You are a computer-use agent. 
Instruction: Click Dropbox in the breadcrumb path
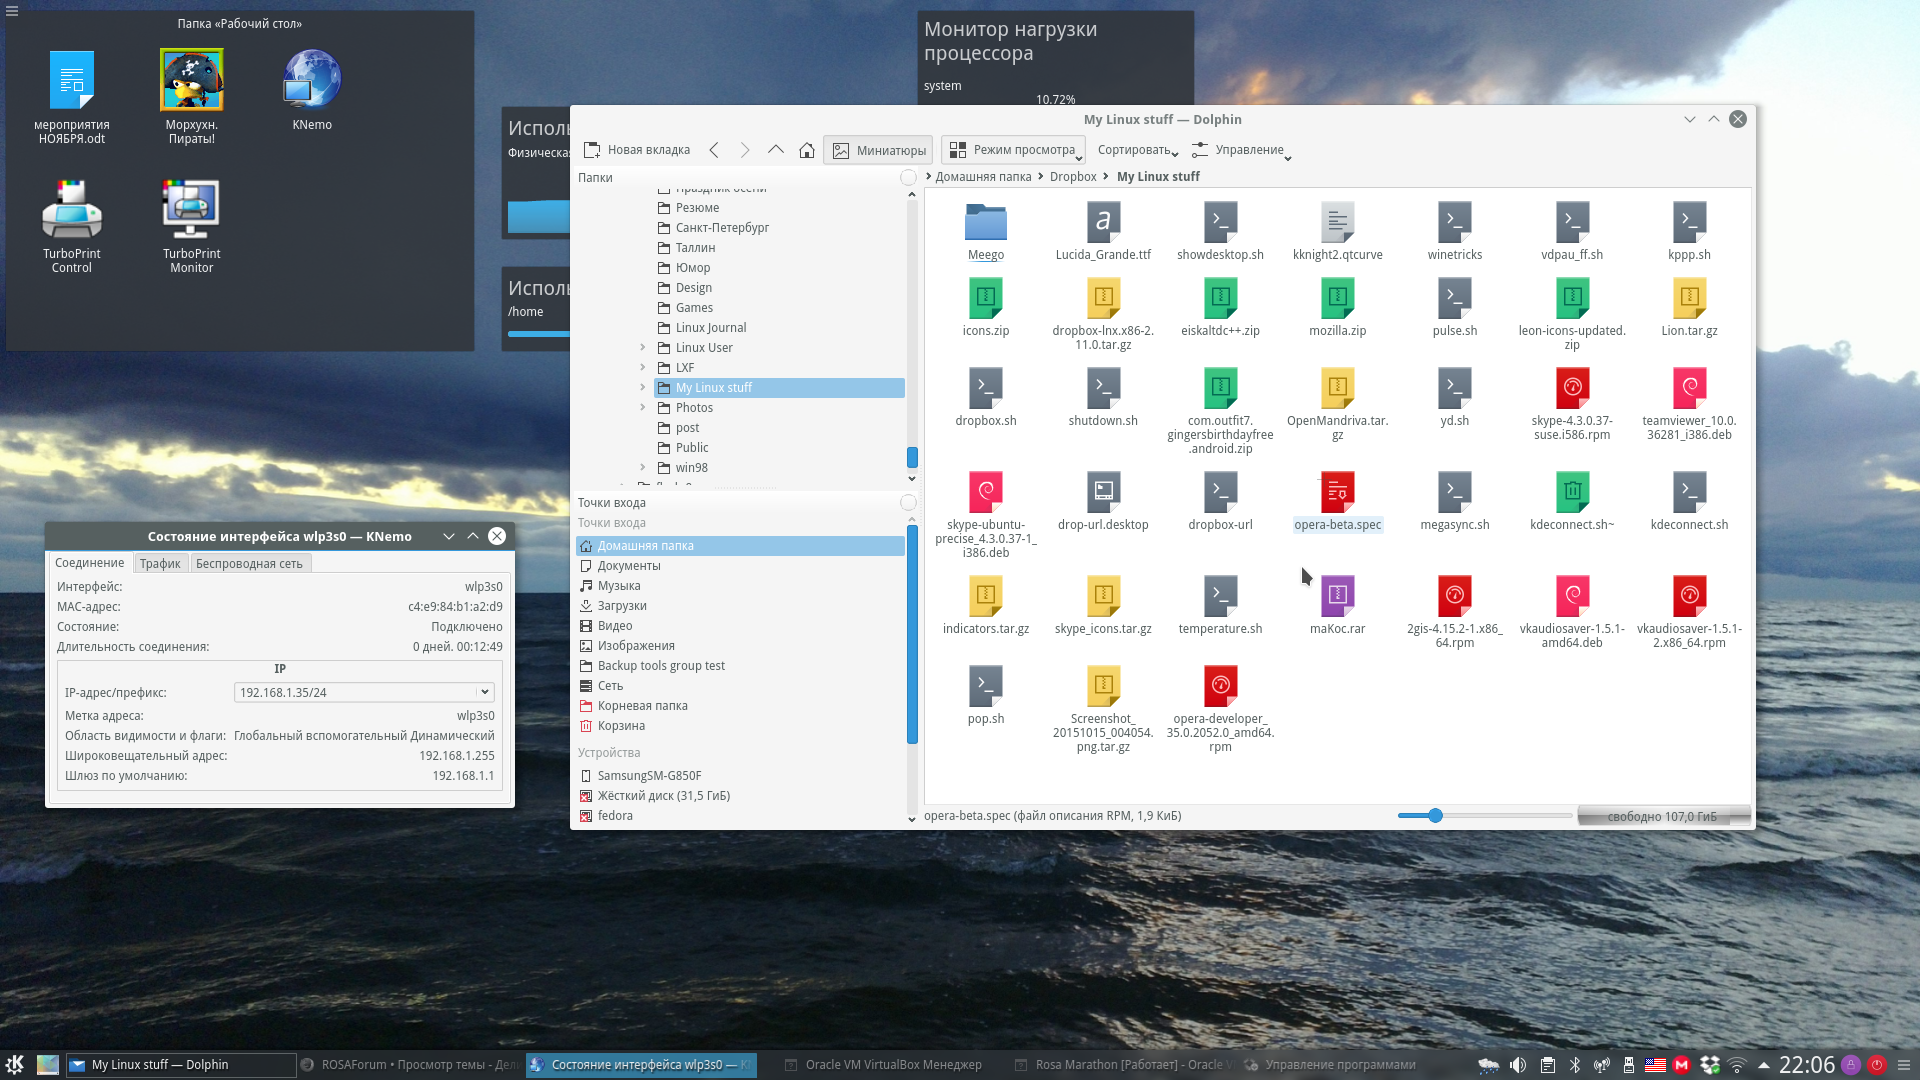[1073, 177]
